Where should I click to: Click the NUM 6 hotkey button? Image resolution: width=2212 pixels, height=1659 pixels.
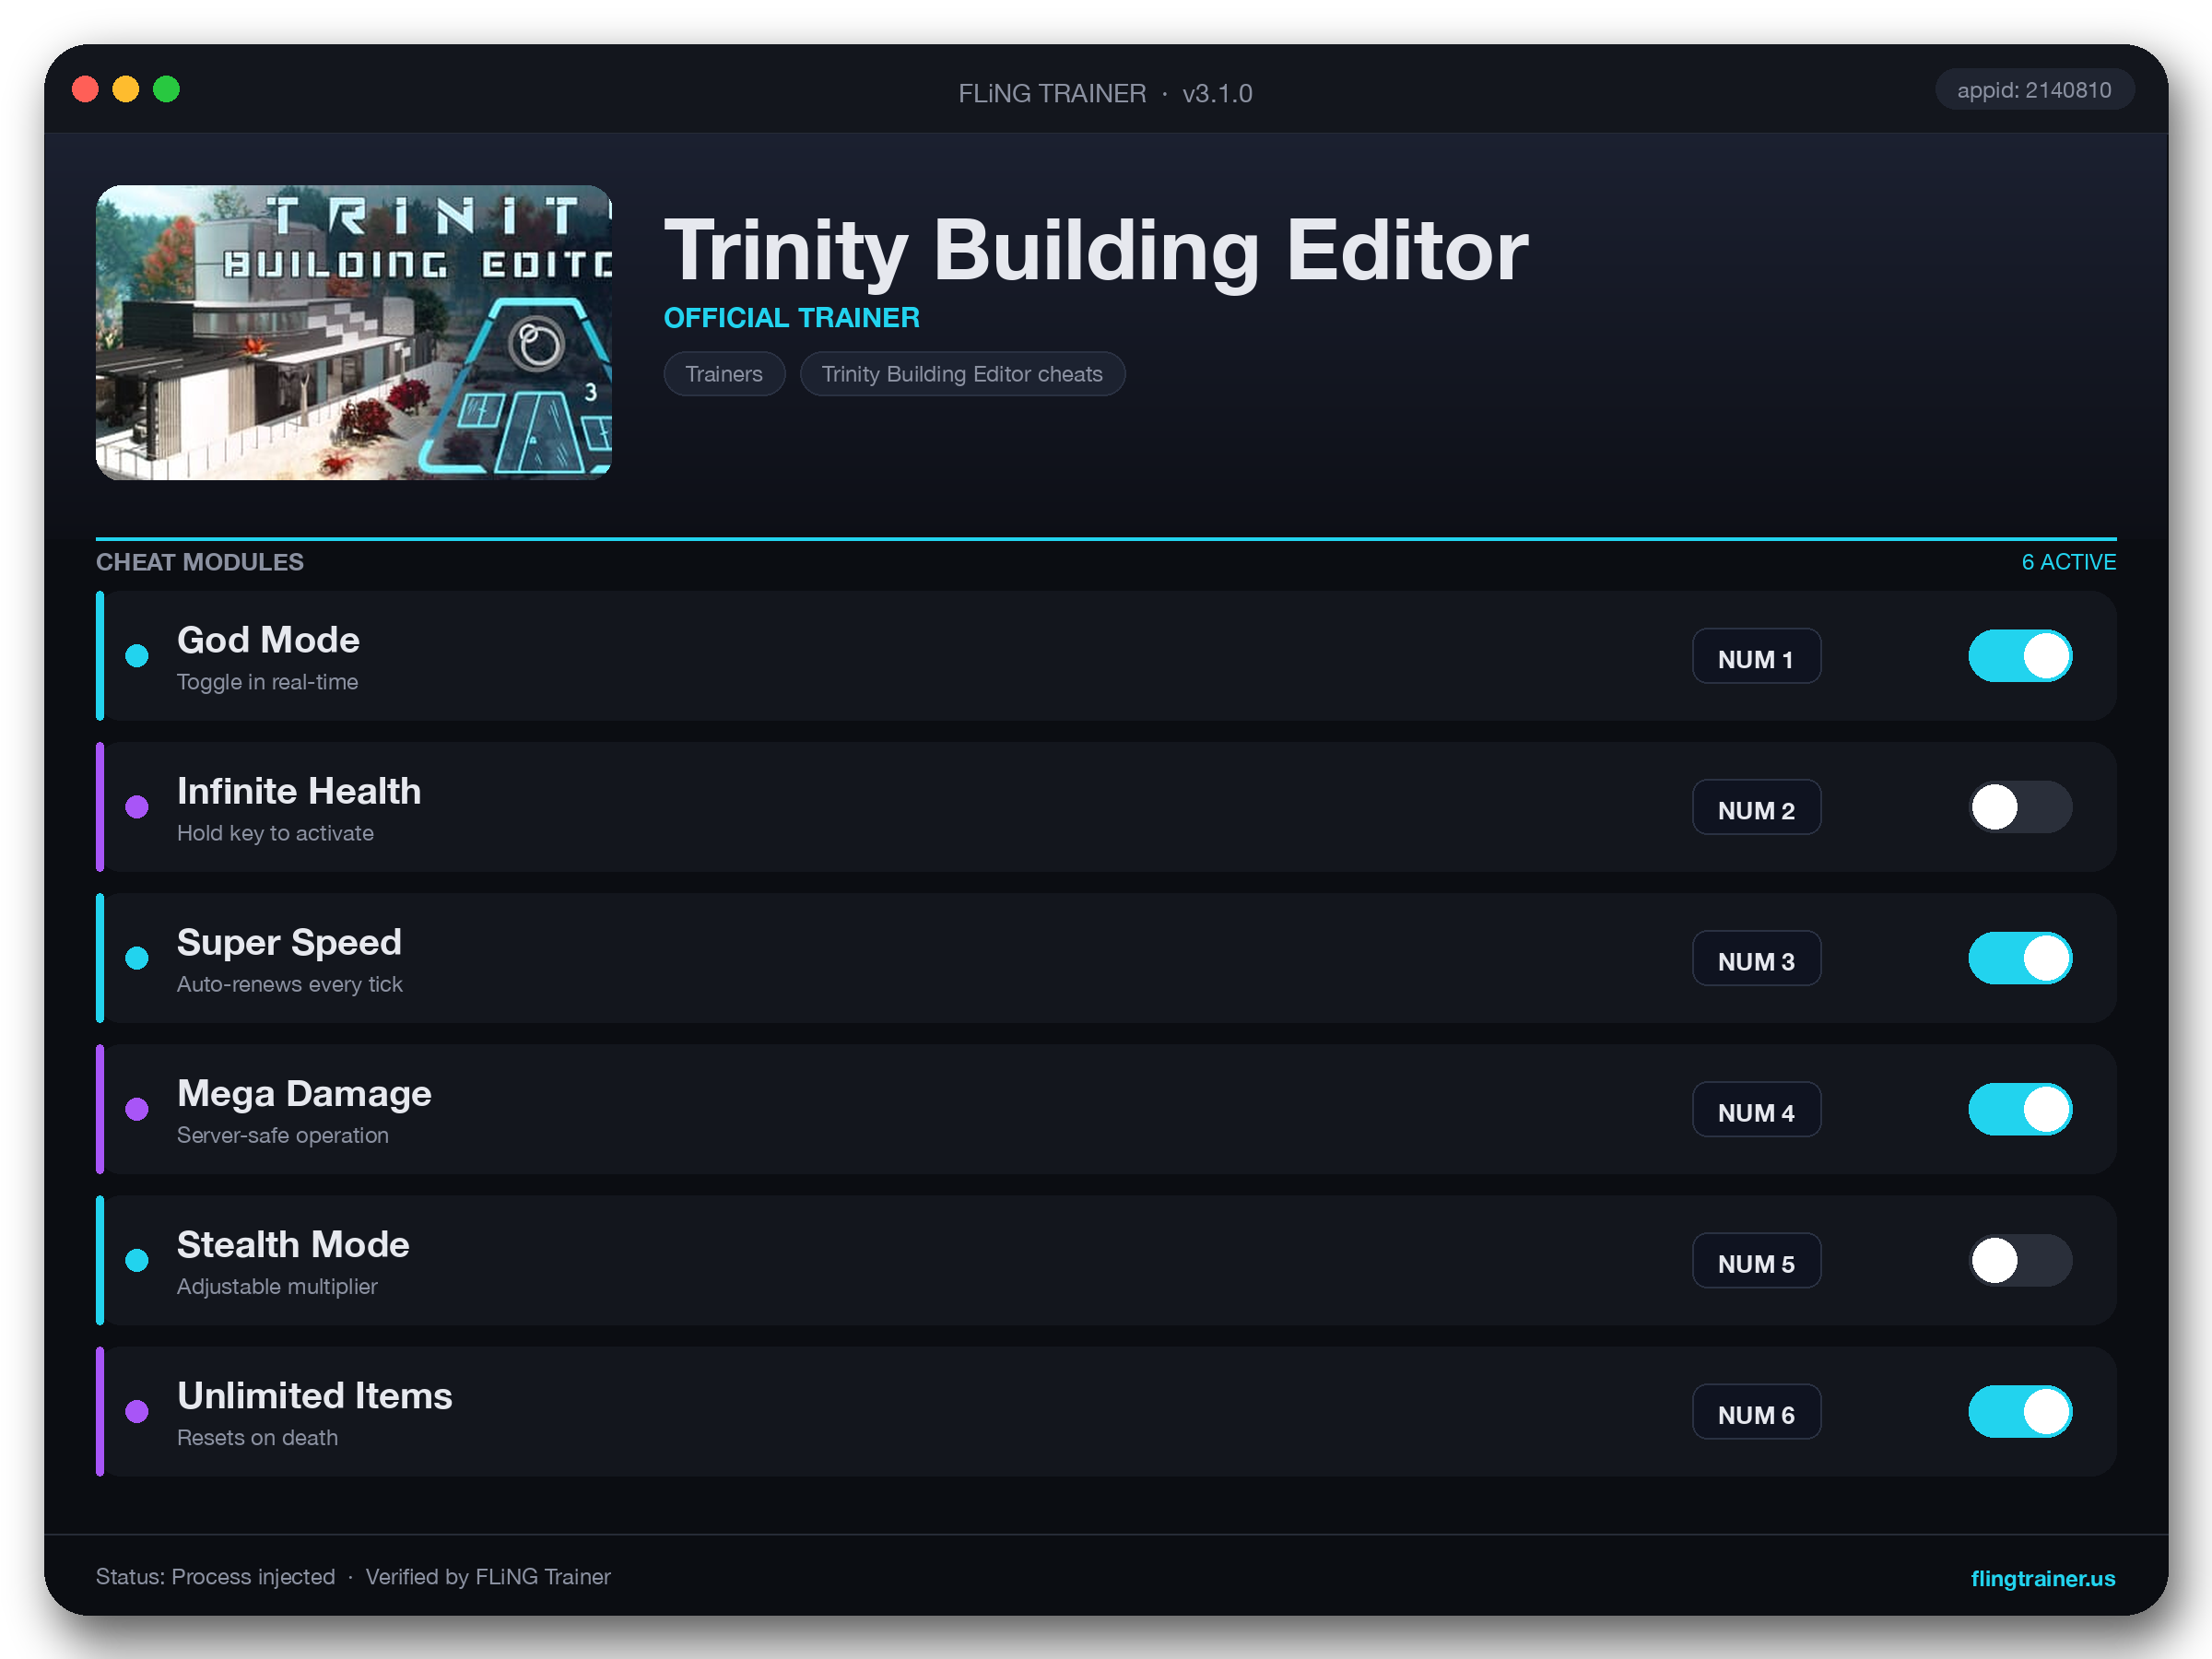1756,1411
